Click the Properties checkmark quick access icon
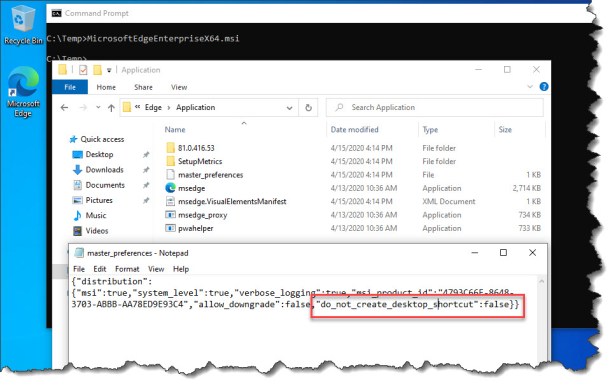The image size is (616, 388). coord(83,70)
